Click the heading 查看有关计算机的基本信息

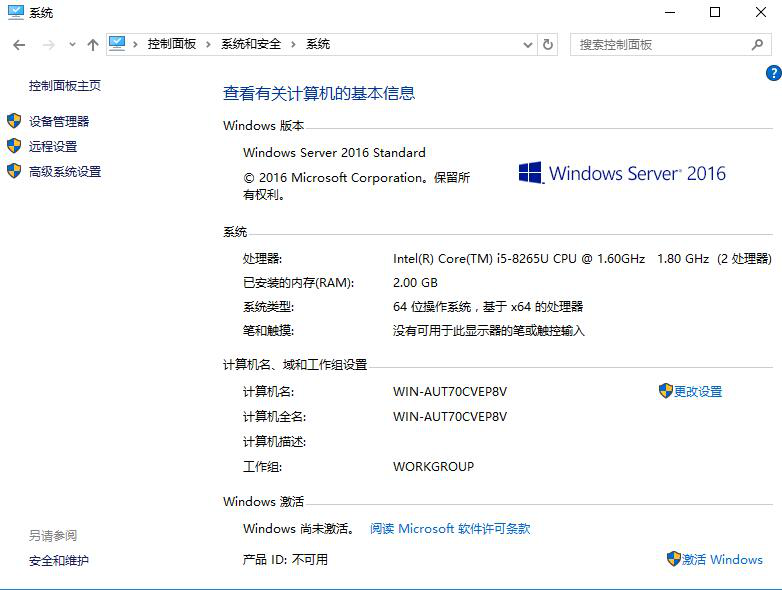(319, 93)
